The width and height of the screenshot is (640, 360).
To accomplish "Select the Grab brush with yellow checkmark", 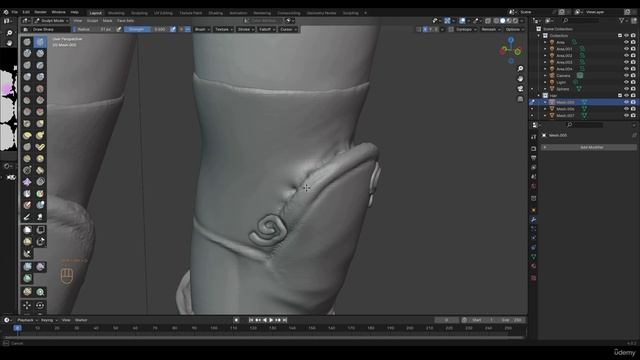I will tap(40, 147).
